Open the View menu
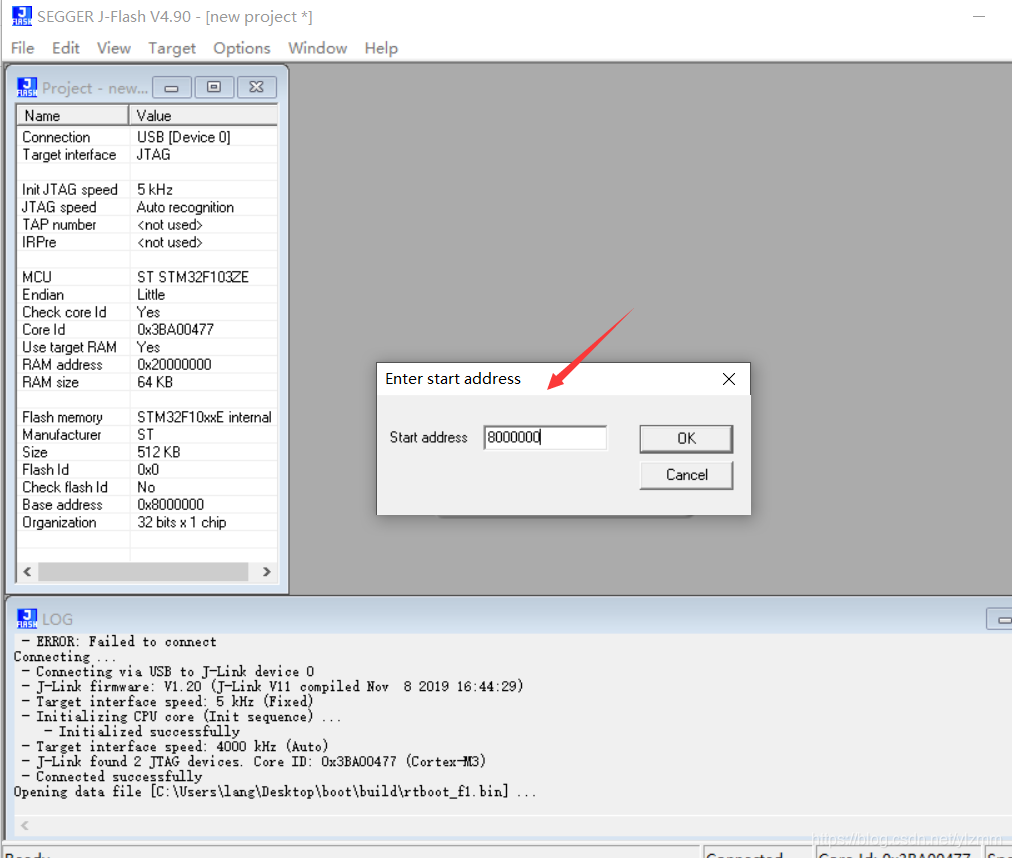 [x=114, y=48]
